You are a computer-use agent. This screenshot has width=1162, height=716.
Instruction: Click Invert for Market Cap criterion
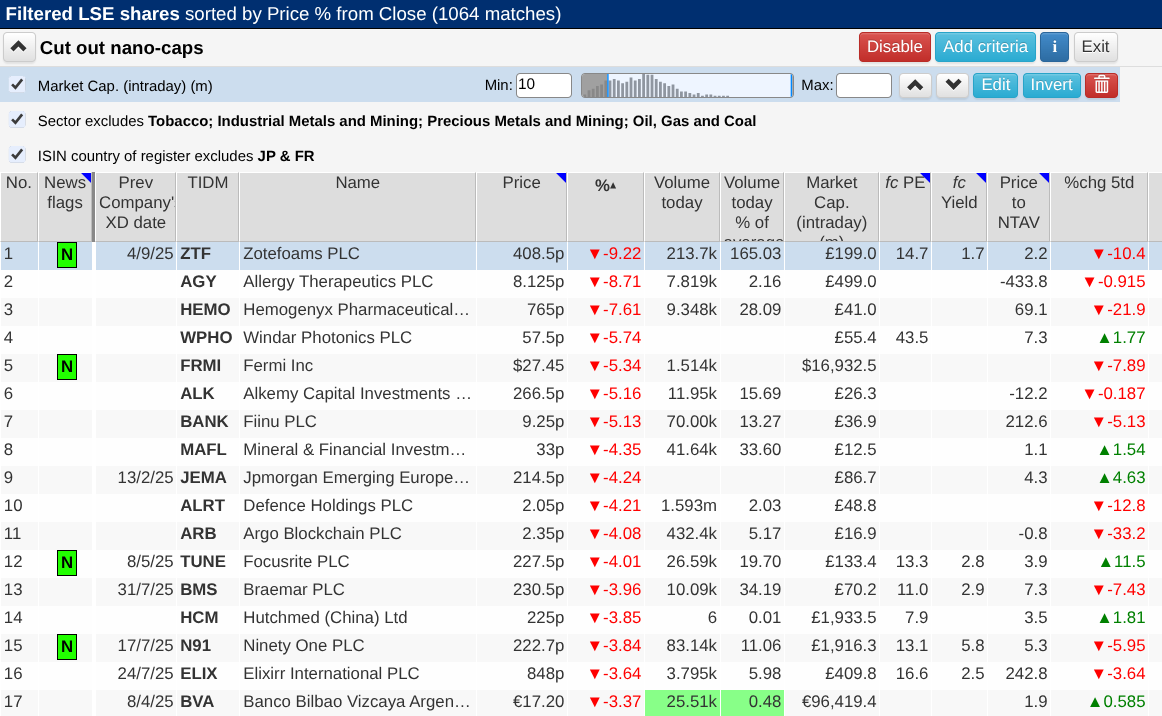coord(1051,85)
